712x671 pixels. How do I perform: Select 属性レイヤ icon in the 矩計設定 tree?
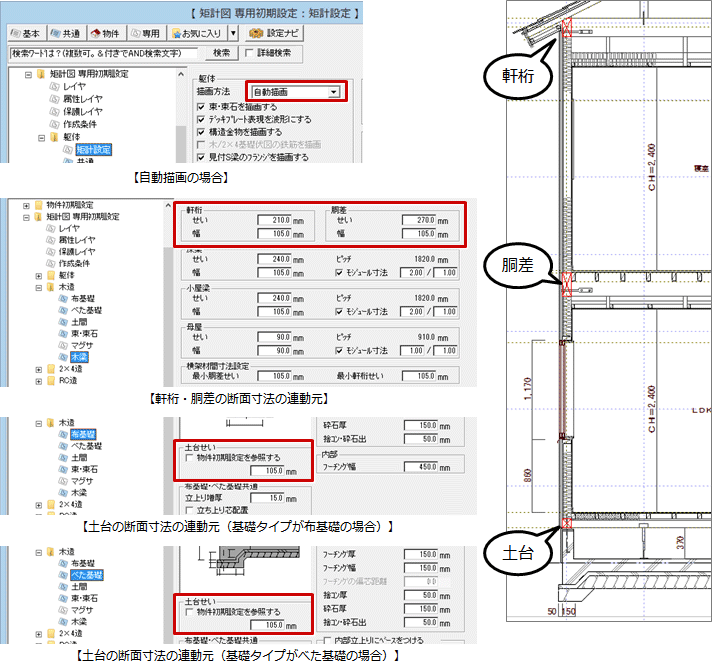(x=54, y=99)
